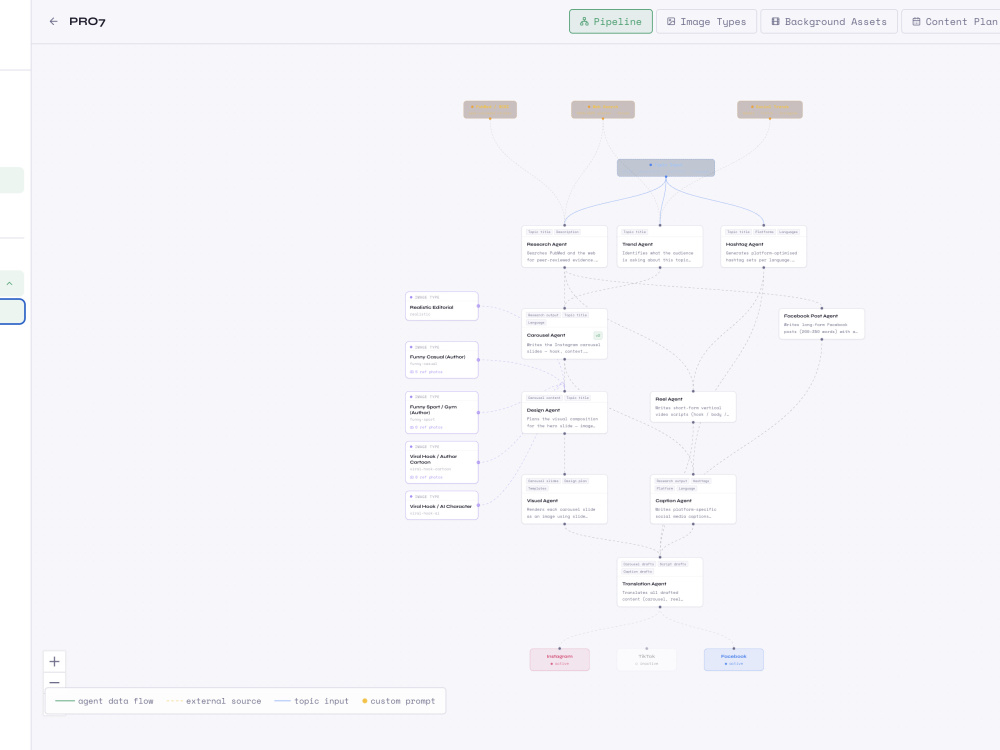Click the 'Caption drafts' tag on Translation Agent
1000x750 pixels.
pos(638,571)
